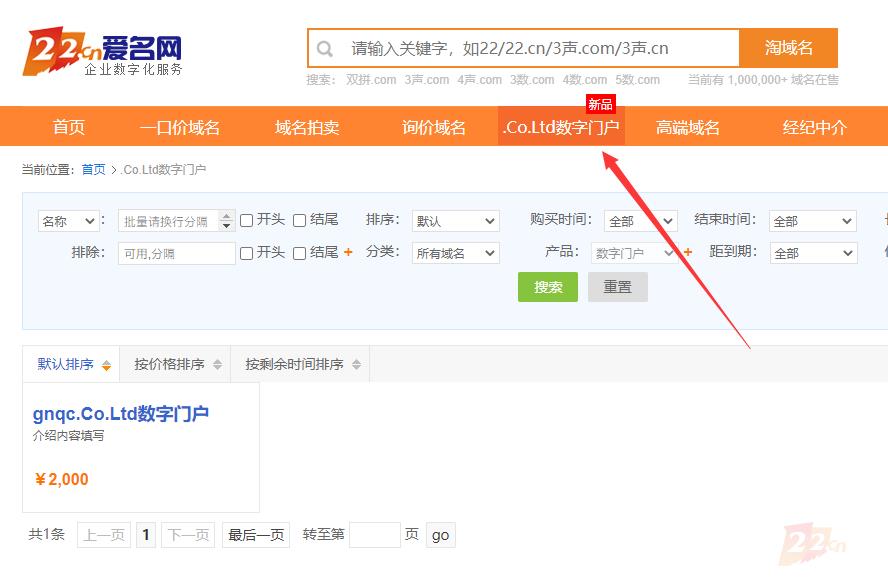Click the orange plus next to 产品 dropdown
This screenshot has width=888, height=582.
tap(688, 252)
